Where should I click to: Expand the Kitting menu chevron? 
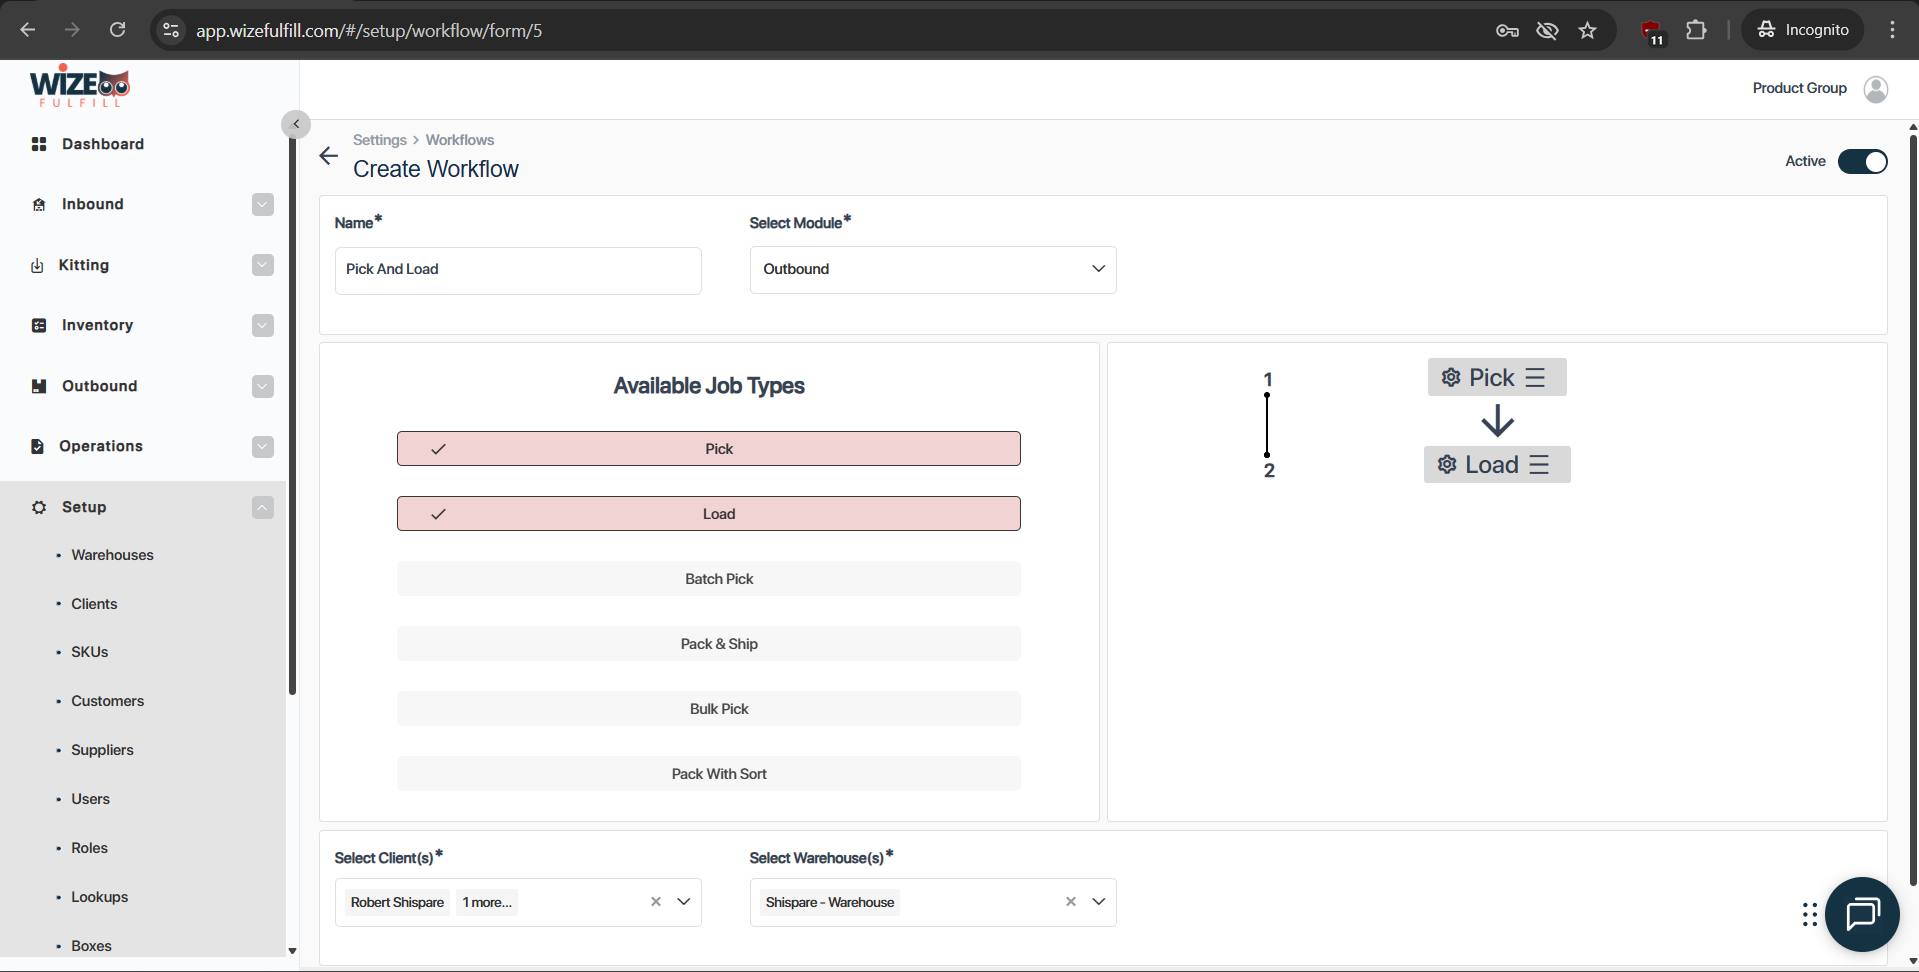pyautogui.click(x=263, y=265)
